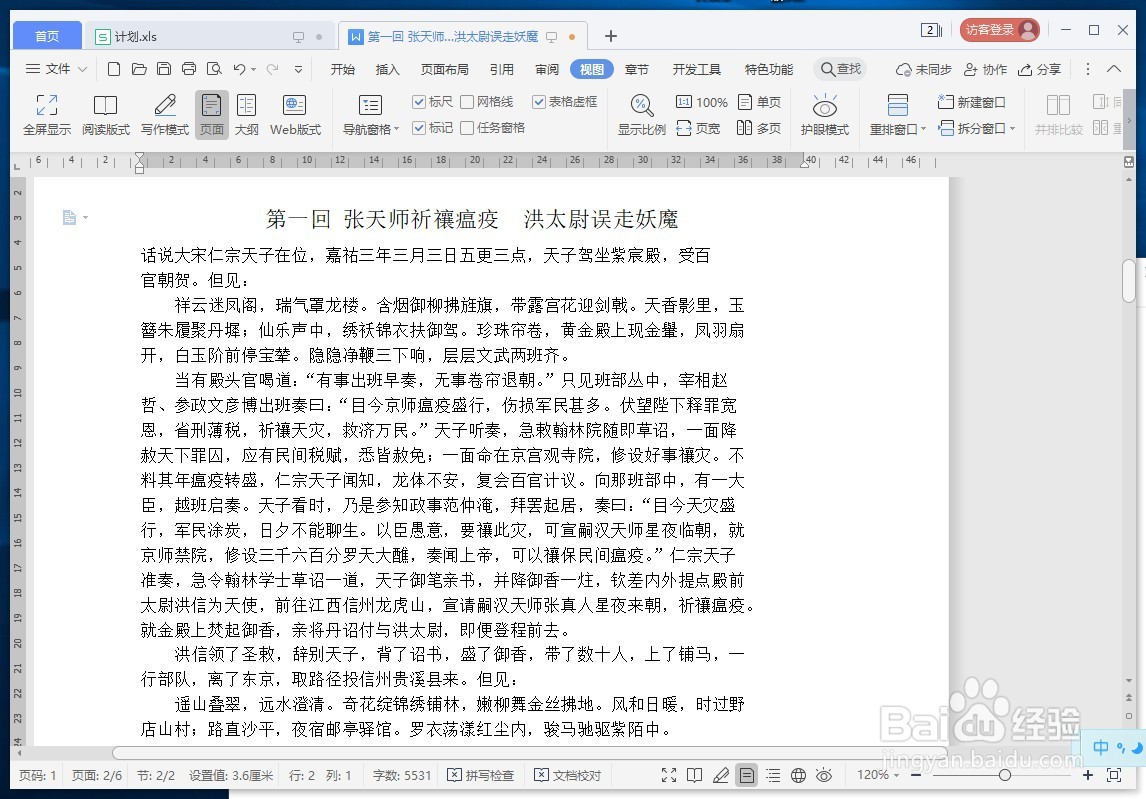Click the new document icon in quick toolbar
Image resolution: width=1146 pixels, height=799 pixels.
(x=114, y=69)
